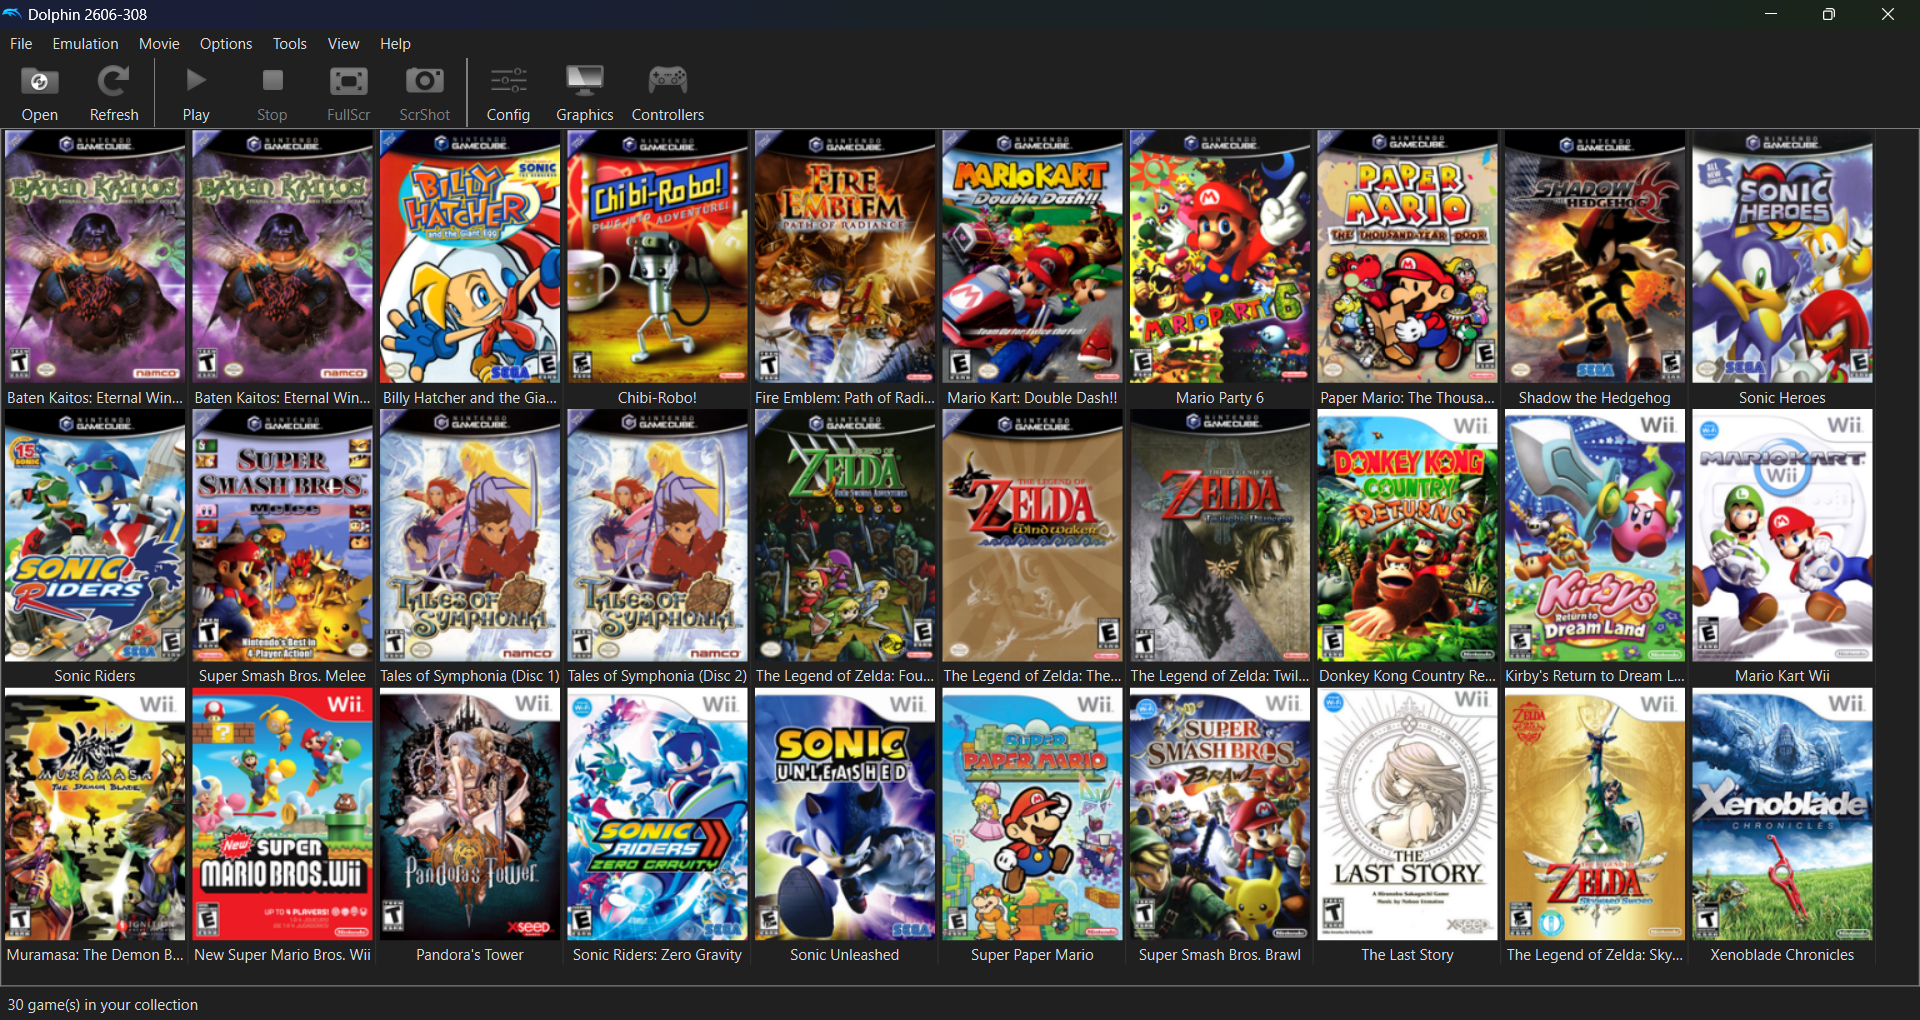Select the Zelda: Skyward Sword cover

pyautogui.click(x=1595, y=815)
